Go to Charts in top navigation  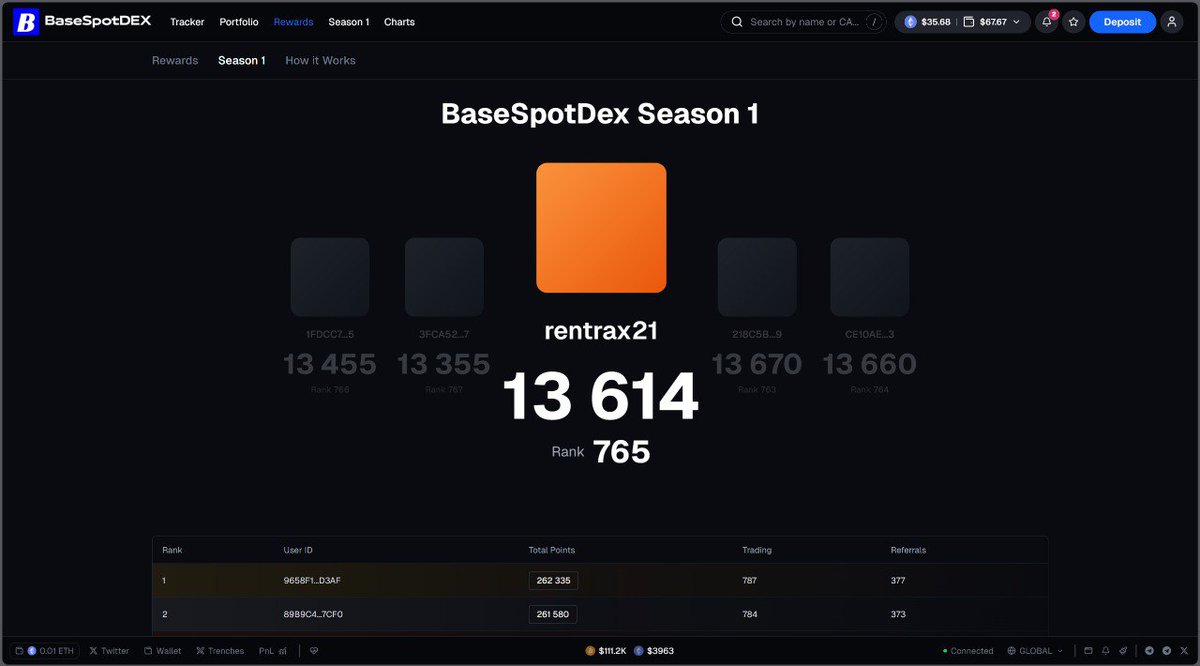399,22
